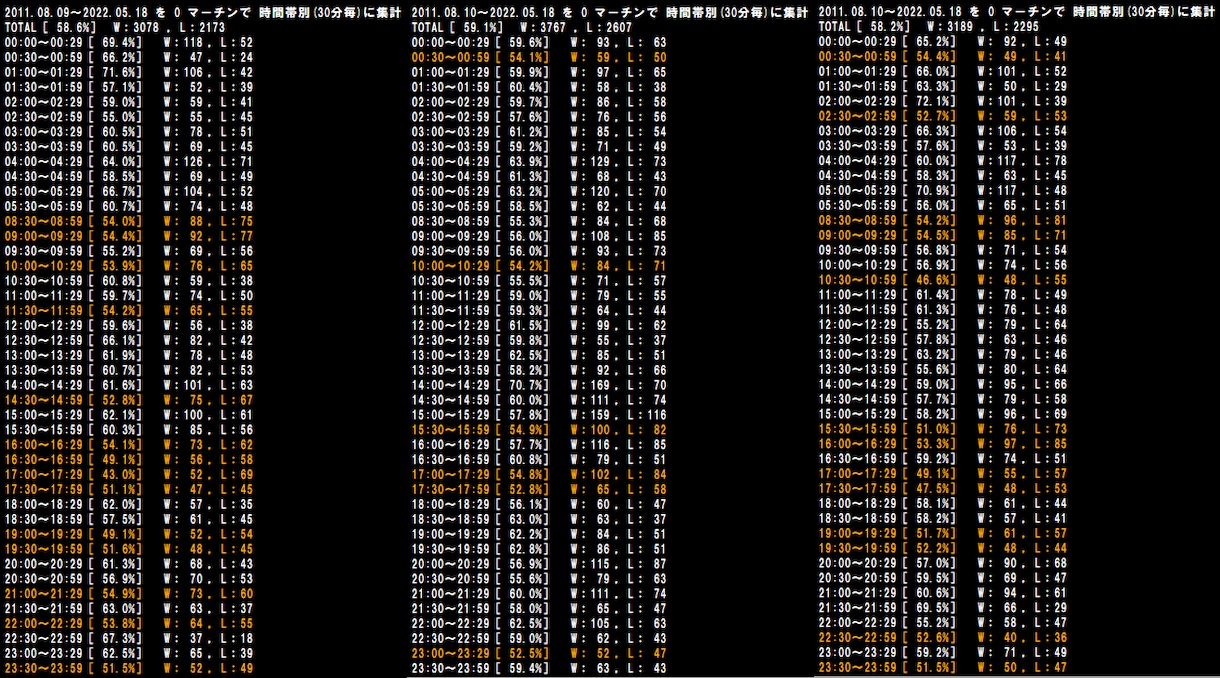The height and width of the screenshot is (678, 1220).
Task: Select the 02:00~02:29 row showing 72.1%
Action: [943, 102]
